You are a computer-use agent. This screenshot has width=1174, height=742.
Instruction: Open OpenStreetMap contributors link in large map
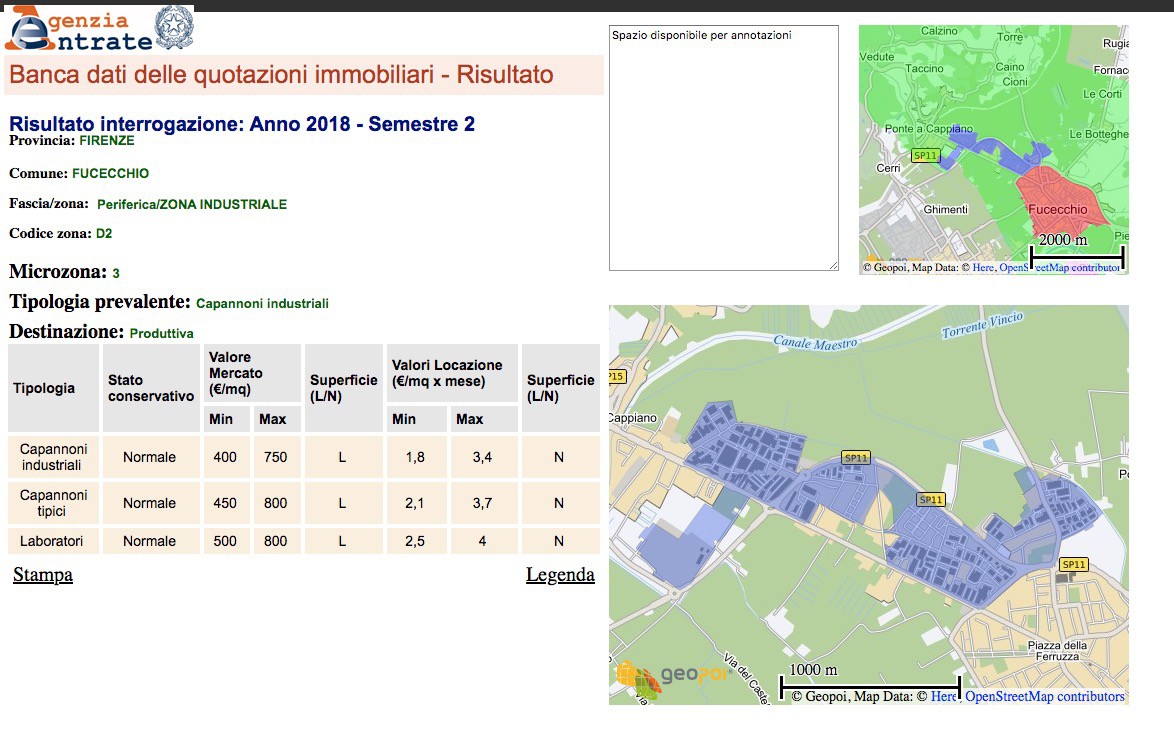(x=1044, y=697)
